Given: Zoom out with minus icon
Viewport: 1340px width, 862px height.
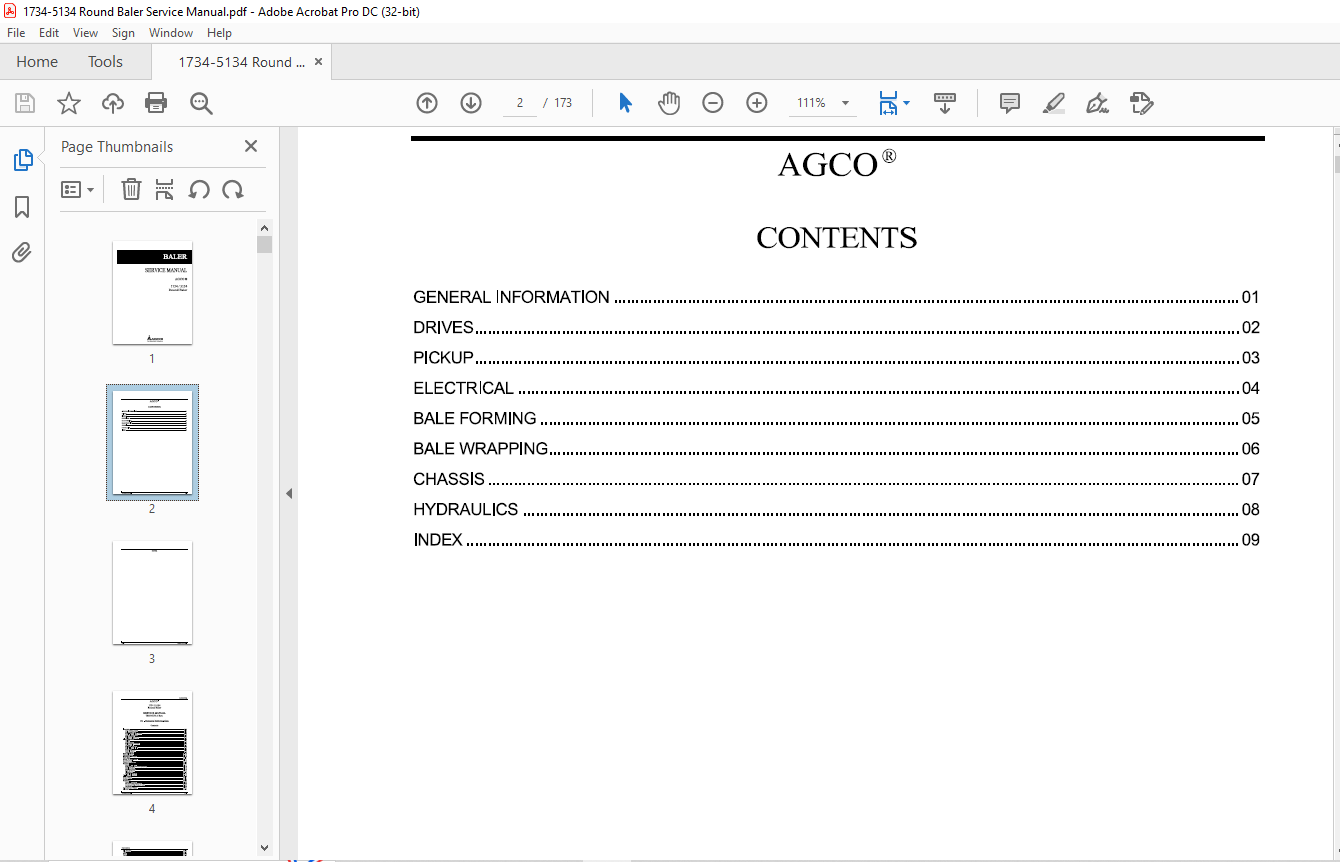Looking at the screenshot, I should click(x=713, y=103).
